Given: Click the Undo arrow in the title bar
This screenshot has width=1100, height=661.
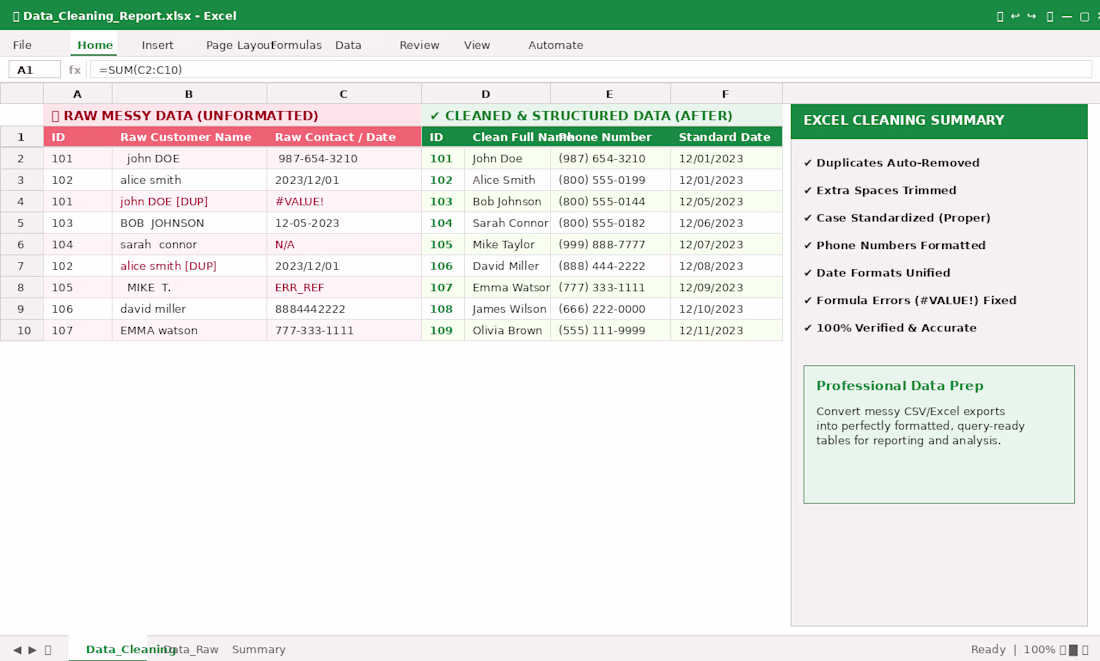Looking at the screenshot, I should pos(1015,16).
